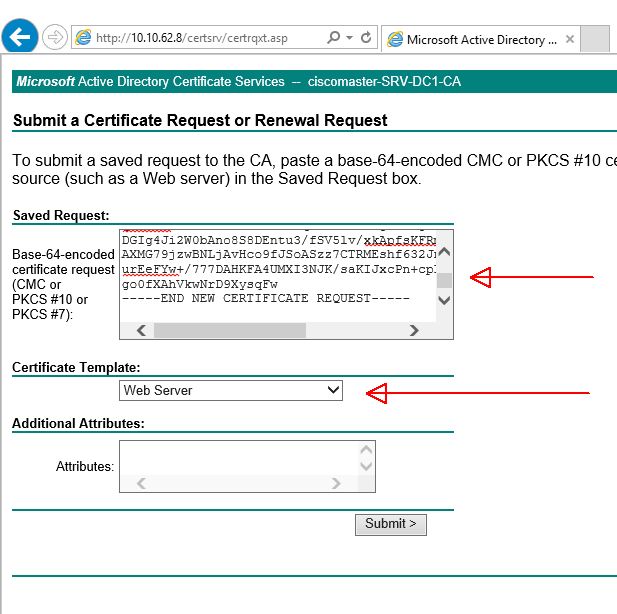Open the address bar autocomplete dropdown arrow
This screenshot has width=617, height=614.
349,37
